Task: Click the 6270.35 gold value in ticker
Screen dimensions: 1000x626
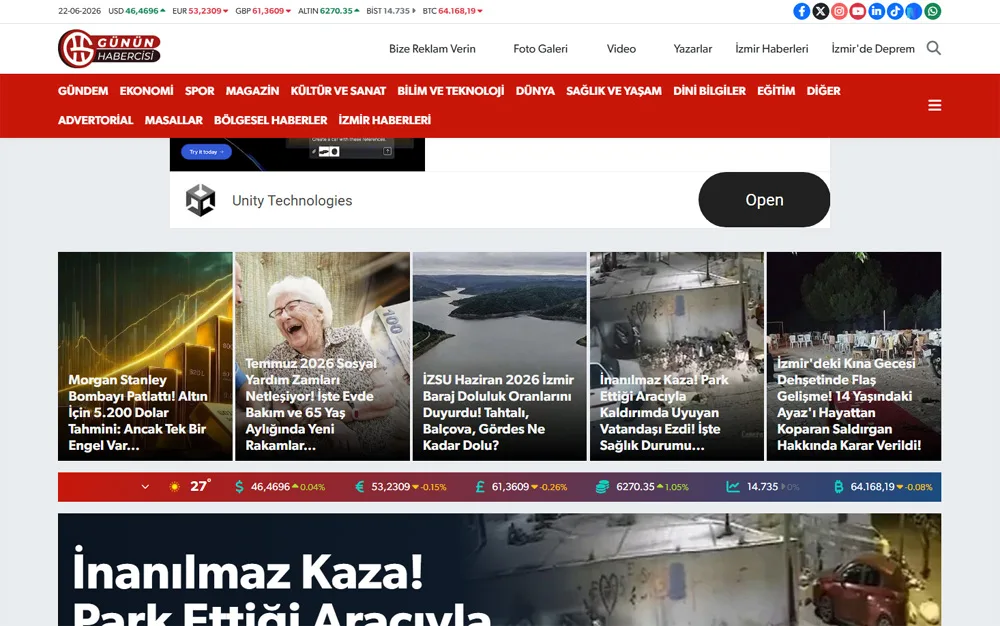Action: pos(635,487)
